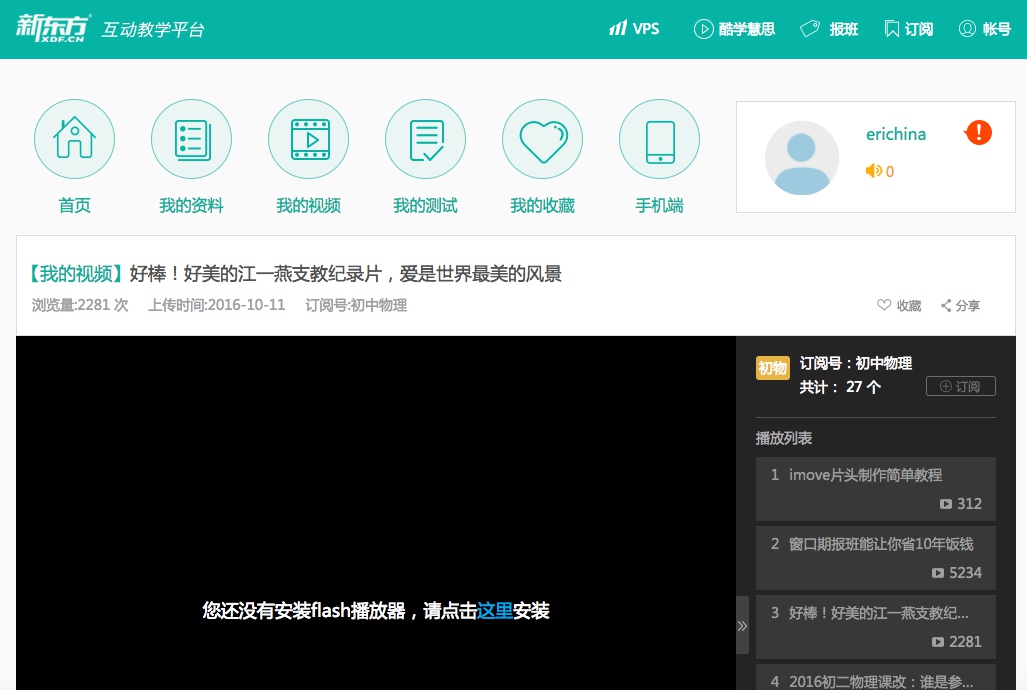Click the 这里 flash install link

pyautogui.click(x=495, y=610)
